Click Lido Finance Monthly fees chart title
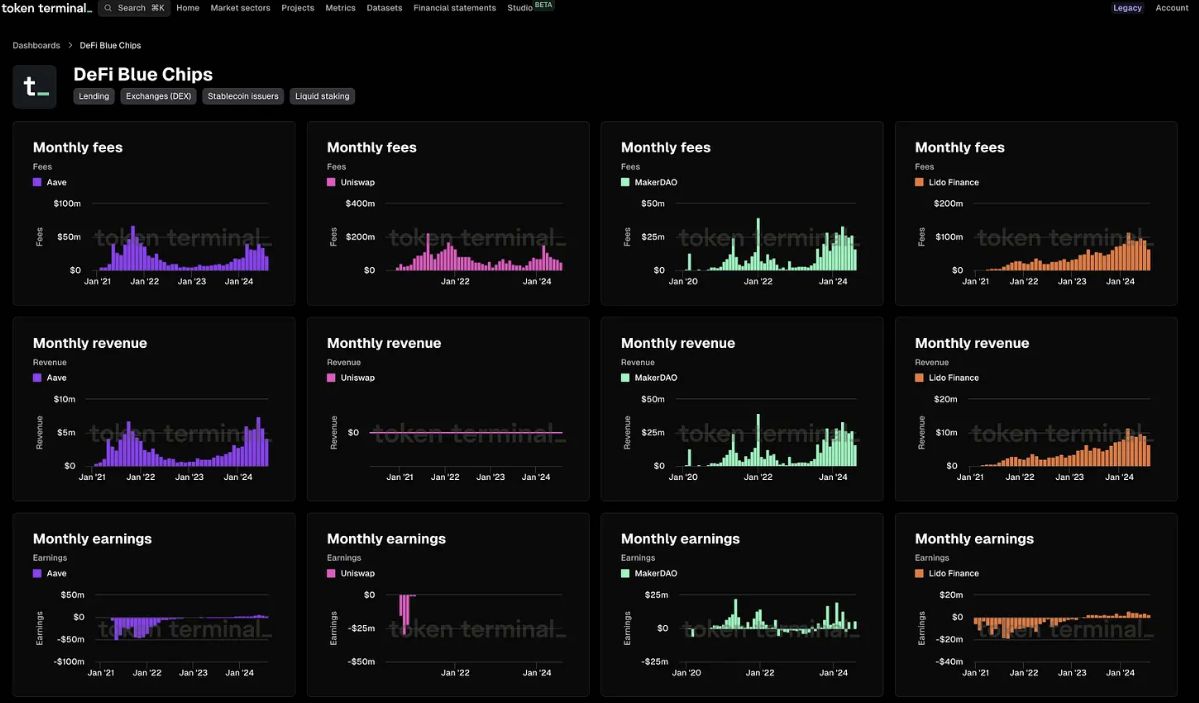The height and width of the screenshot is (703, 1199). point(960,148)
